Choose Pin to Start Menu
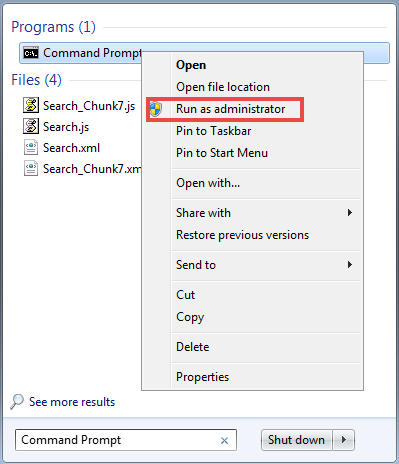Image resolution: width=399 pixels, height=464 pixels. tap(222, 153)
